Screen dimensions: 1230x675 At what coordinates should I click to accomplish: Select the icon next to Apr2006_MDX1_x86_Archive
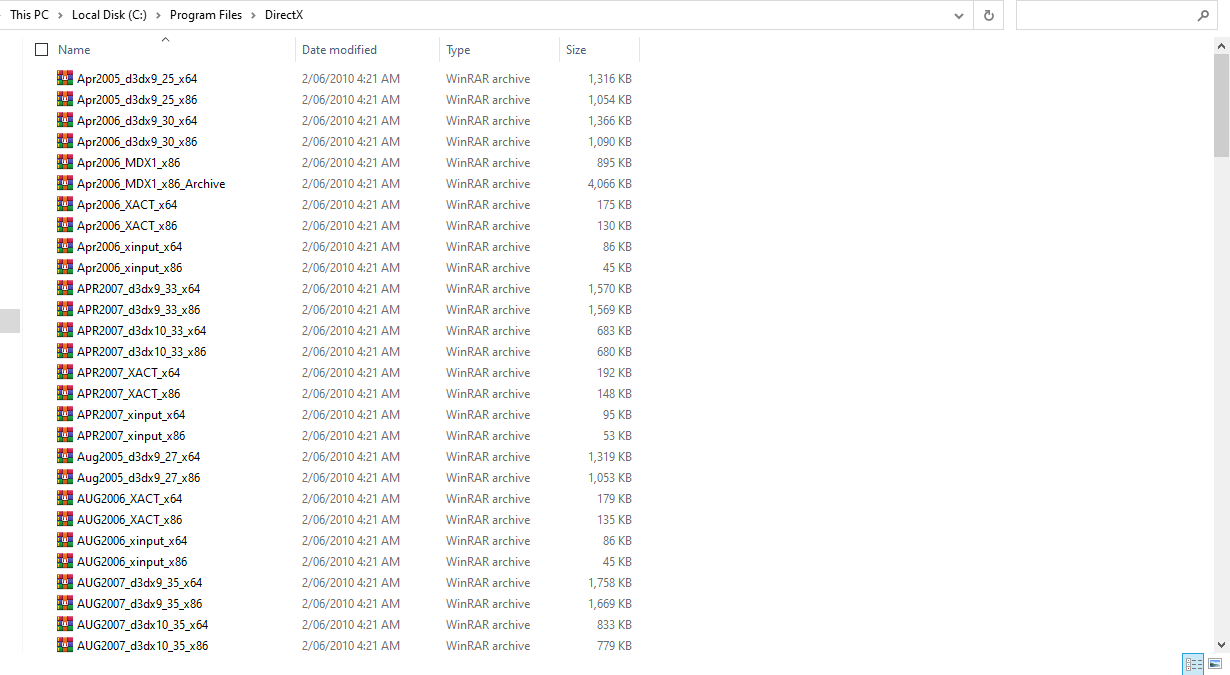(65, 183)
